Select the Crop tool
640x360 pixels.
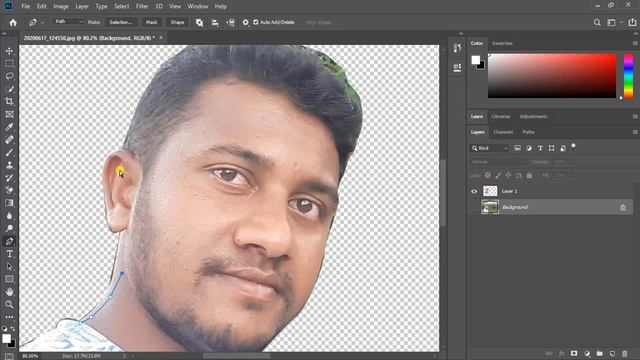click(x=9, y=102)
